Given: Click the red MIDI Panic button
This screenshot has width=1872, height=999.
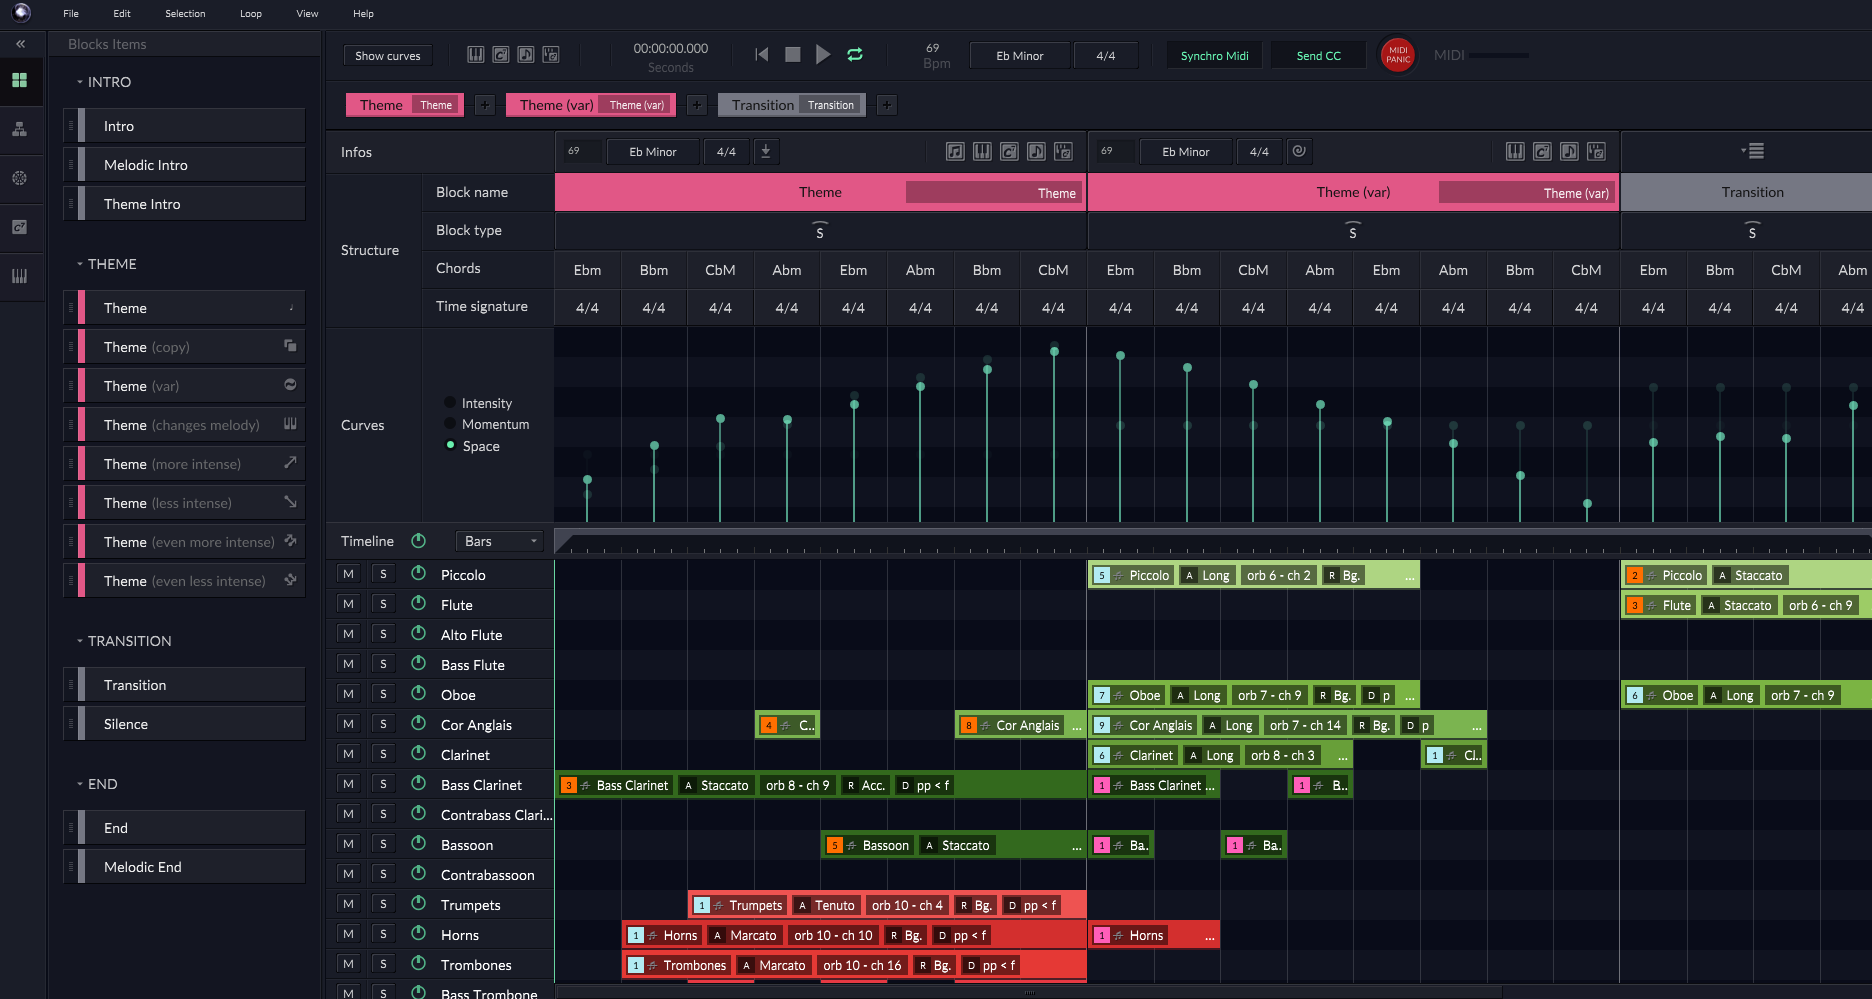Looking at the screenshot, I should point(1397,56).
